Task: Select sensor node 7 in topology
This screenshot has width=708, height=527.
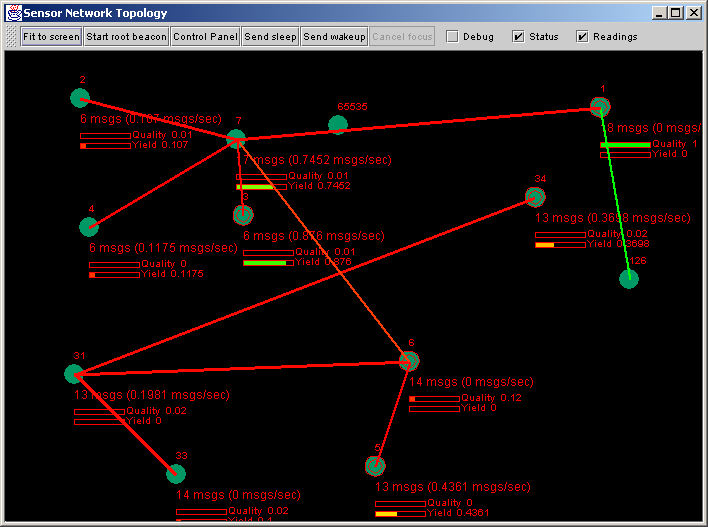Action: click(x=236, y=139)
